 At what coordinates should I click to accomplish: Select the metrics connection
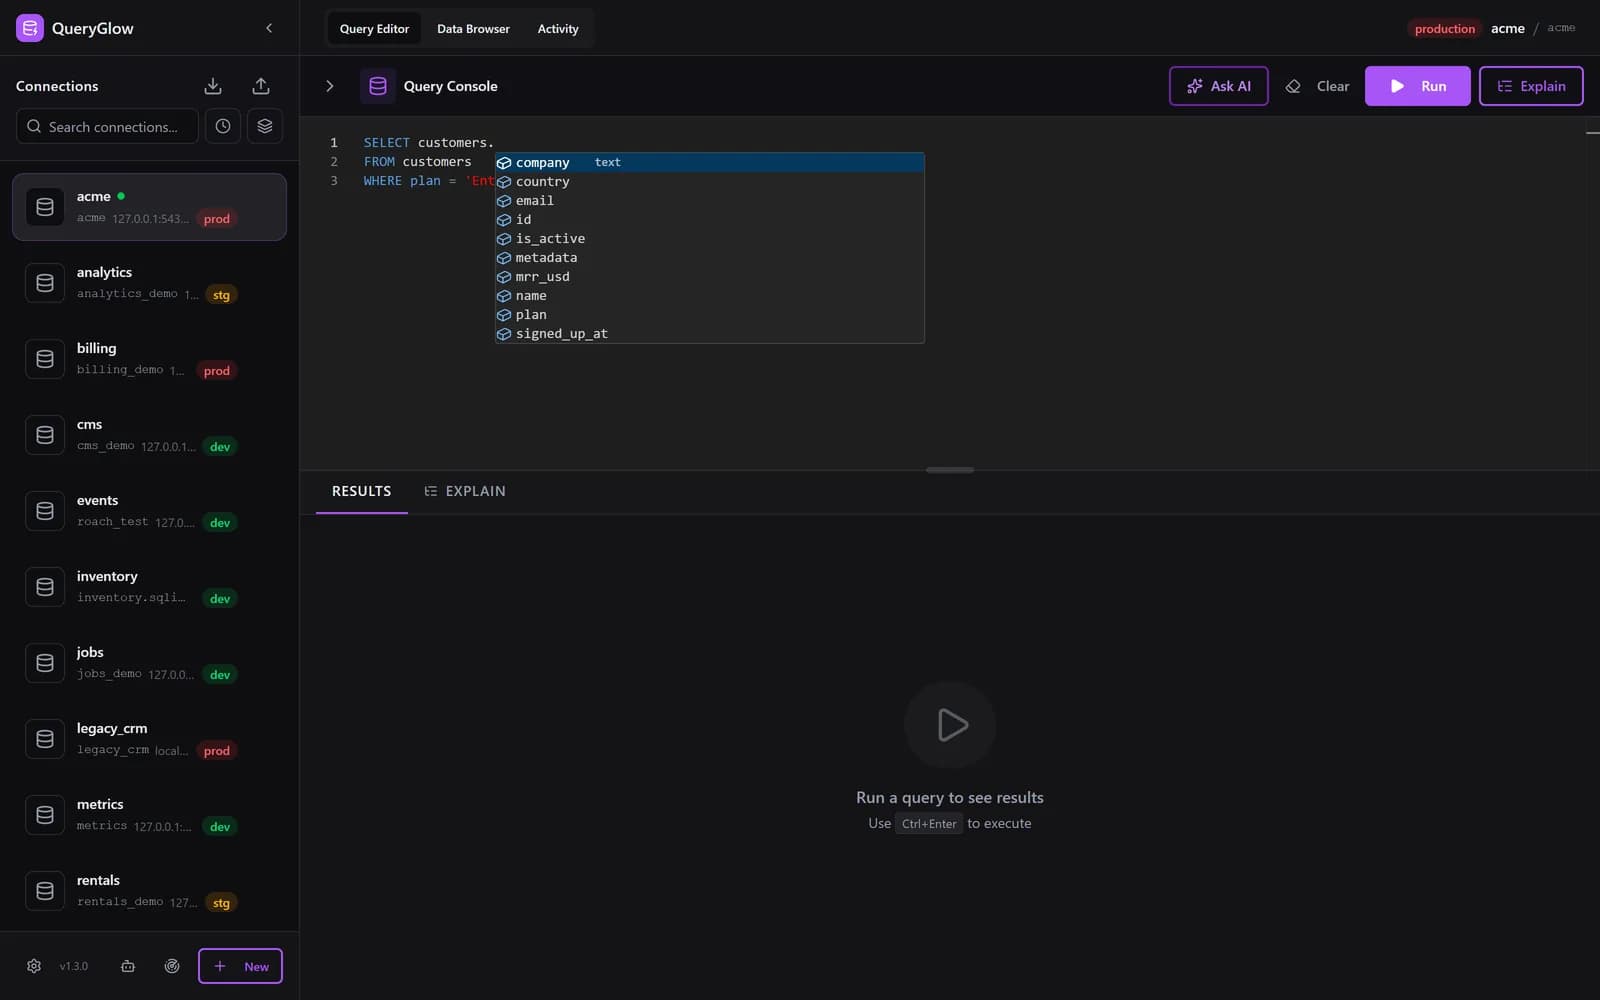[149, 815]
